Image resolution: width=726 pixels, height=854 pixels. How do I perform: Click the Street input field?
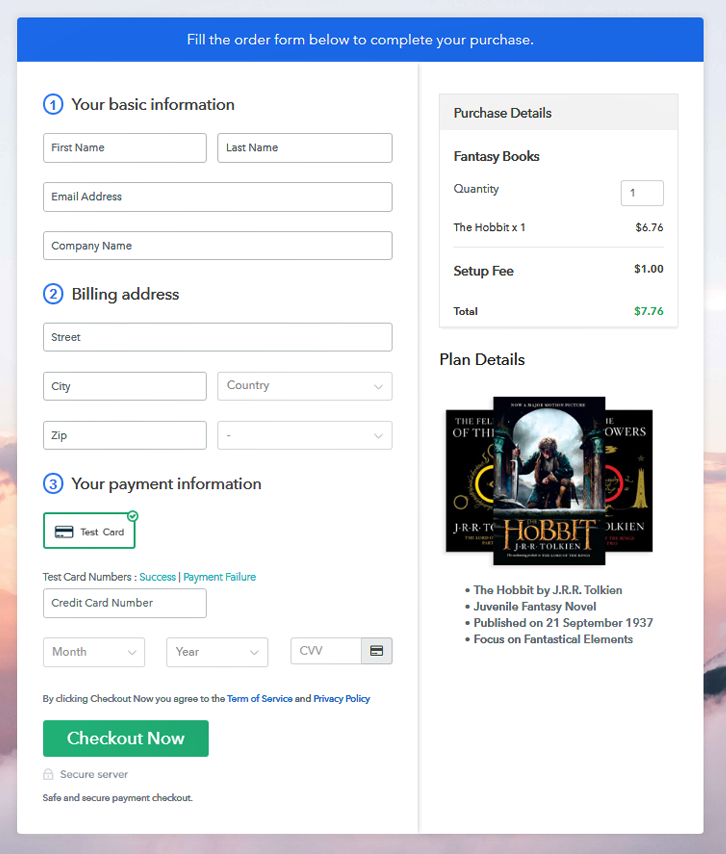click(217, 337)
